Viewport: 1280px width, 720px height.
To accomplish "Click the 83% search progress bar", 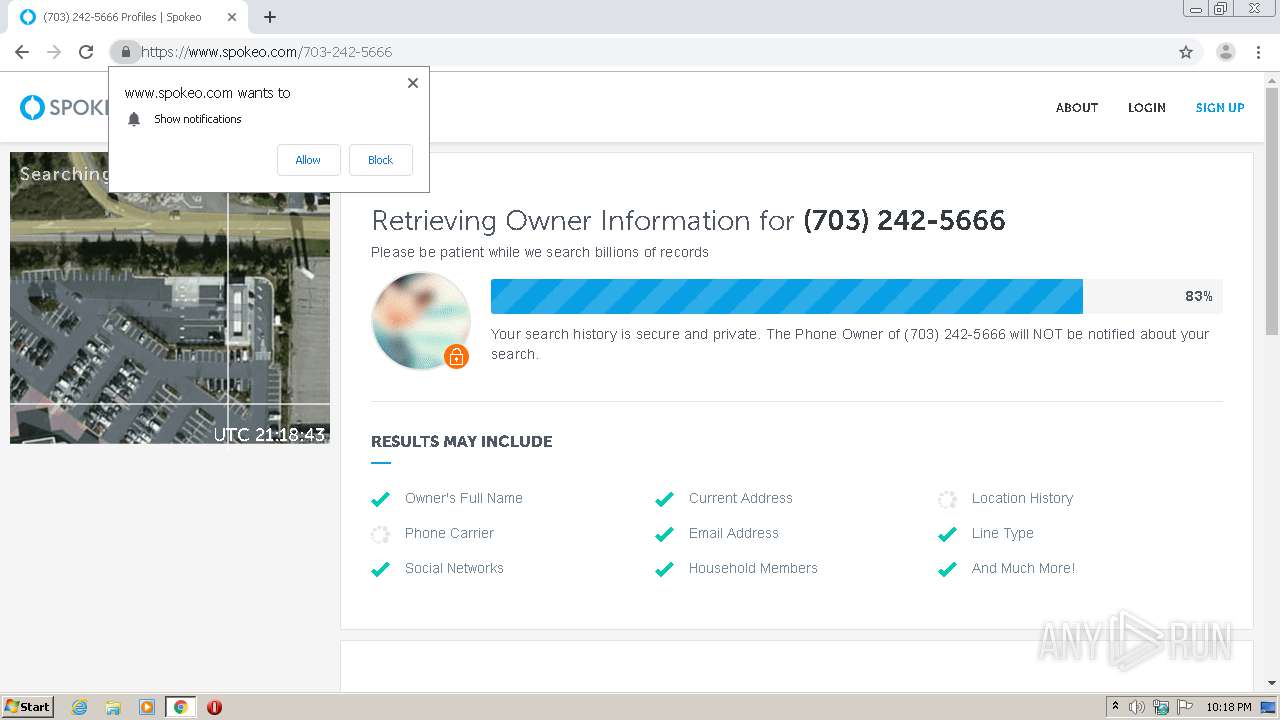I will coord(856,297).
